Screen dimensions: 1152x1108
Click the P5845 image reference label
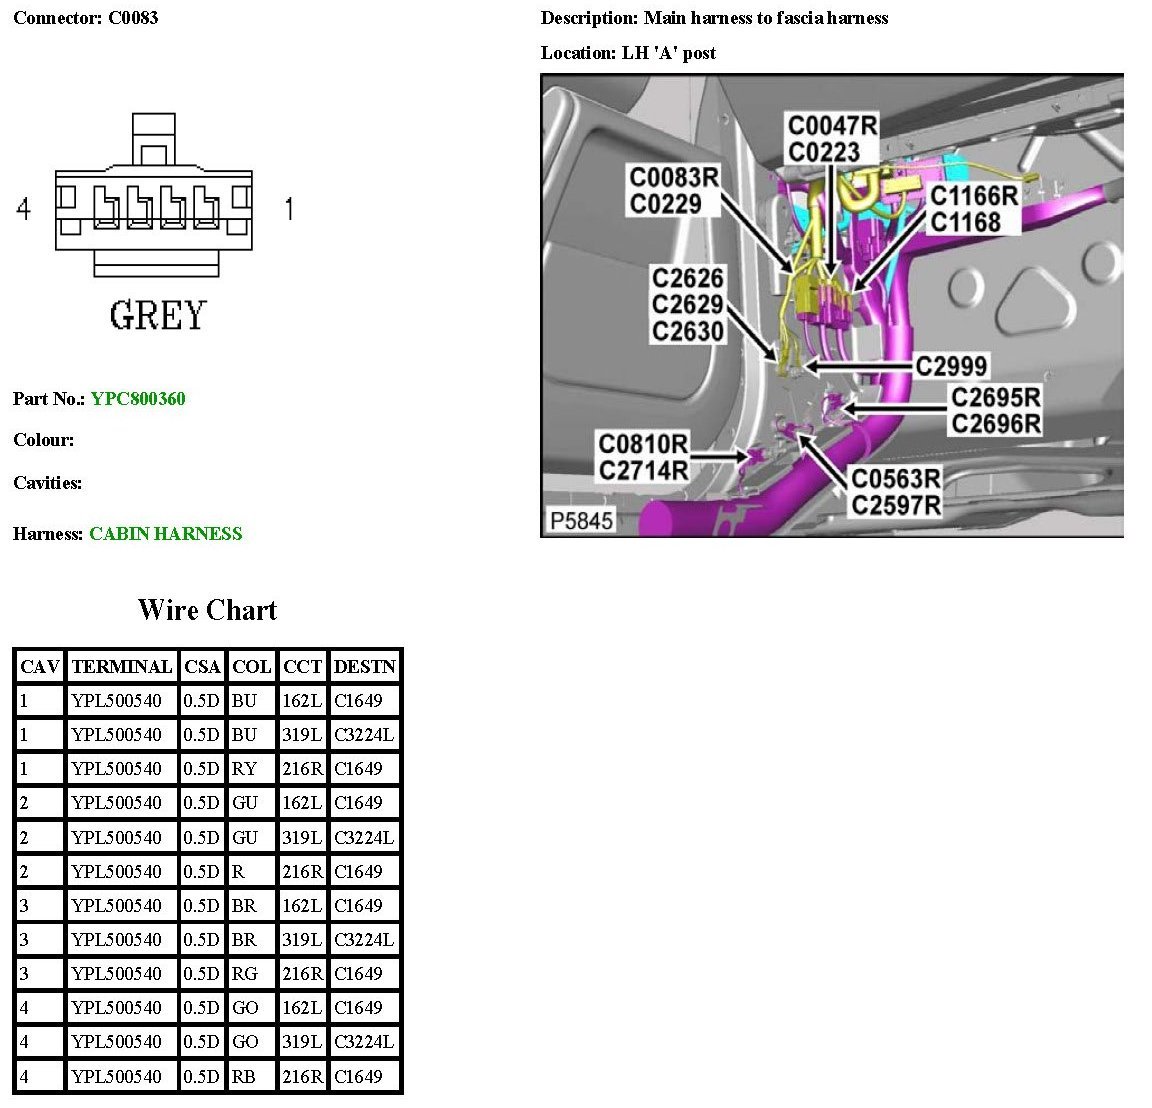[581, 521]
